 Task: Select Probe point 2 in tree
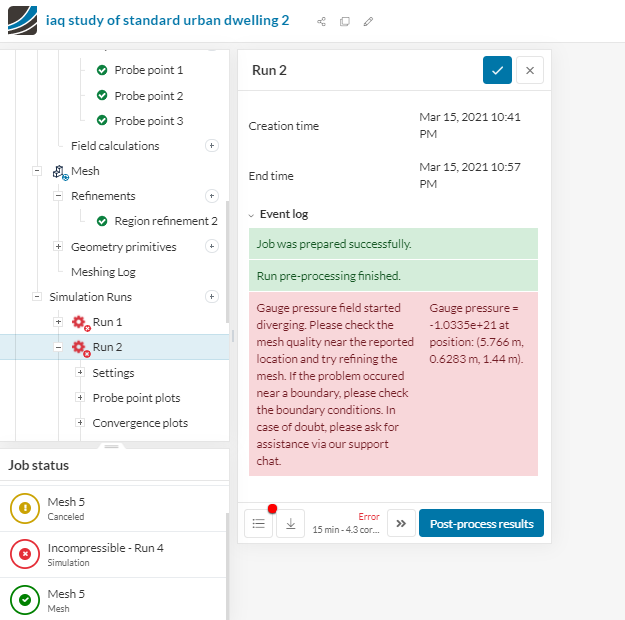(x=148, y=96)
